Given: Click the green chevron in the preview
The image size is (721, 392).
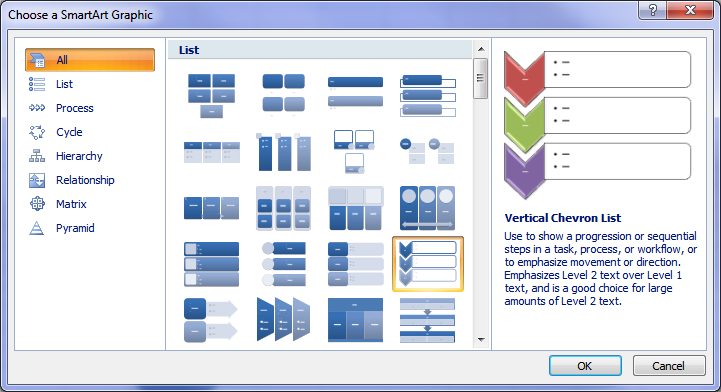Looking at the screenshot, I should pyautogui.click(x=524, y=124).
